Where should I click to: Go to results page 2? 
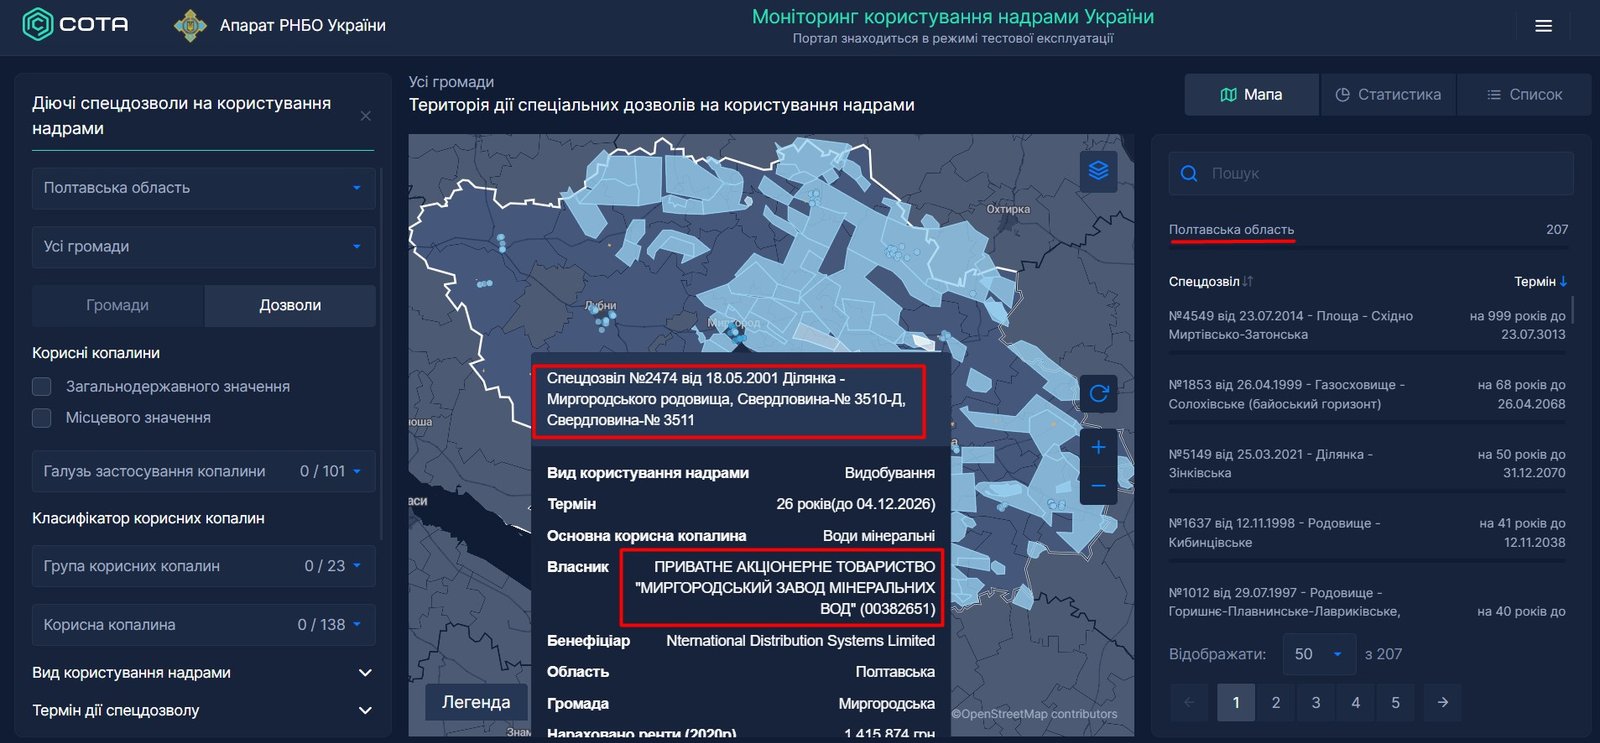click(1276, 703)
